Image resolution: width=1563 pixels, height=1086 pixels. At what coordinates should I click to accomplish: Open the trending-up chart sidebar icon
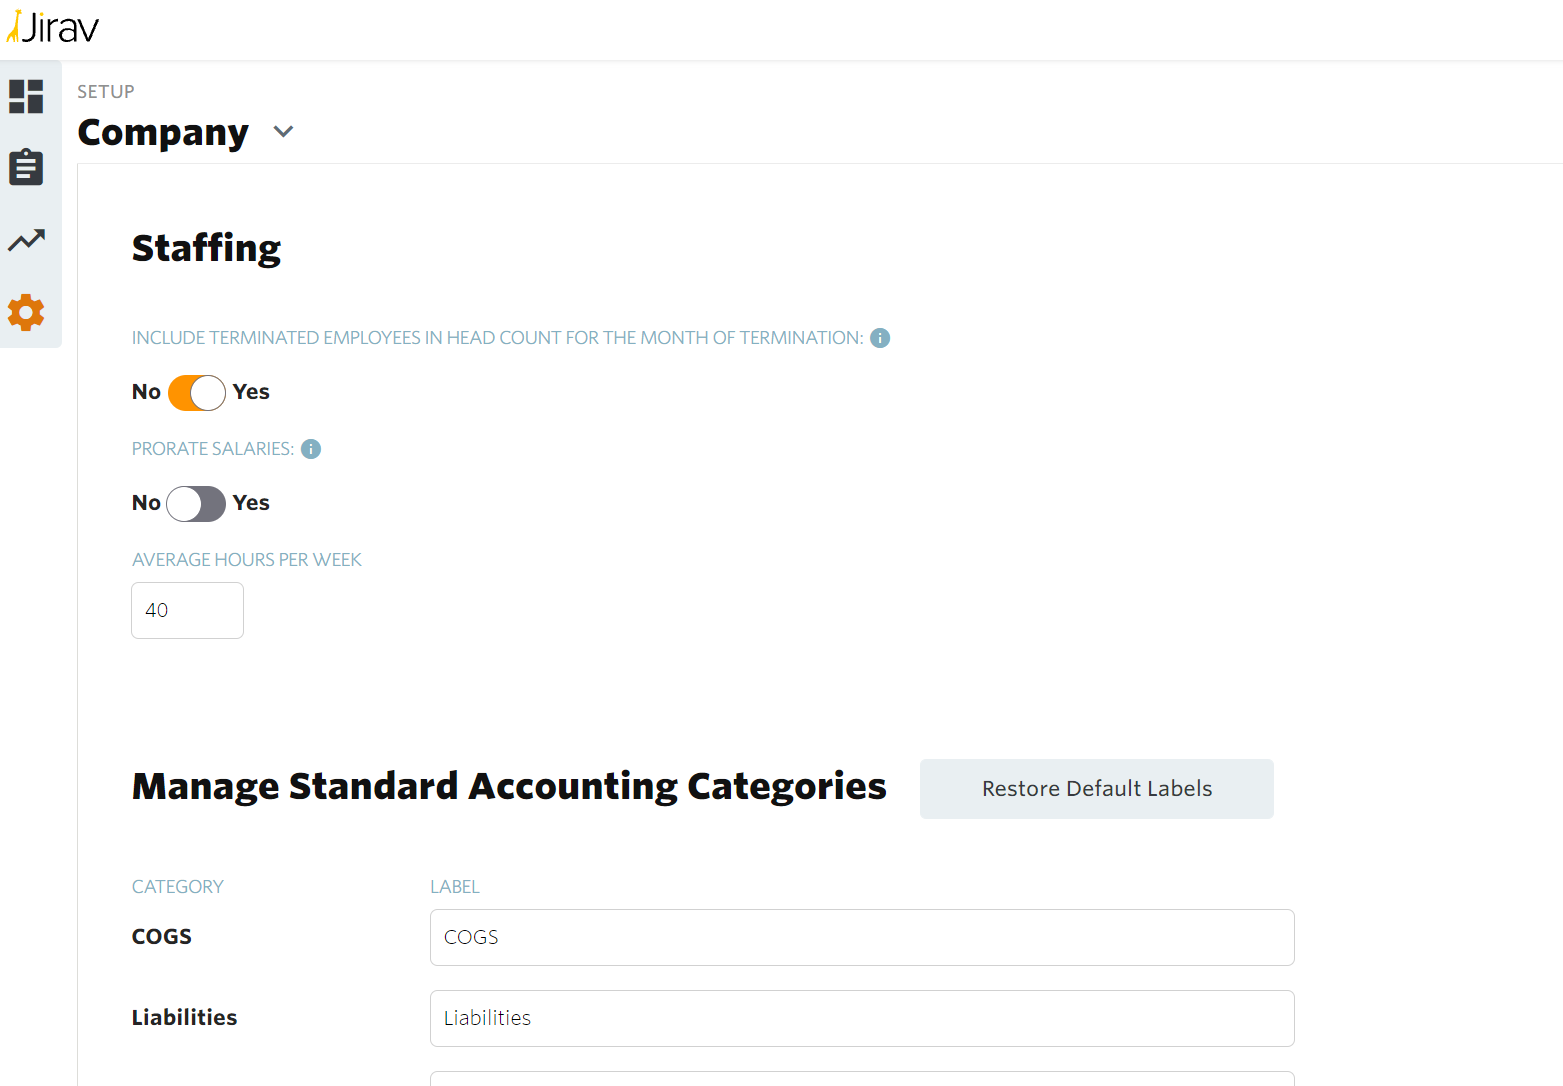(x=26, y=240)
